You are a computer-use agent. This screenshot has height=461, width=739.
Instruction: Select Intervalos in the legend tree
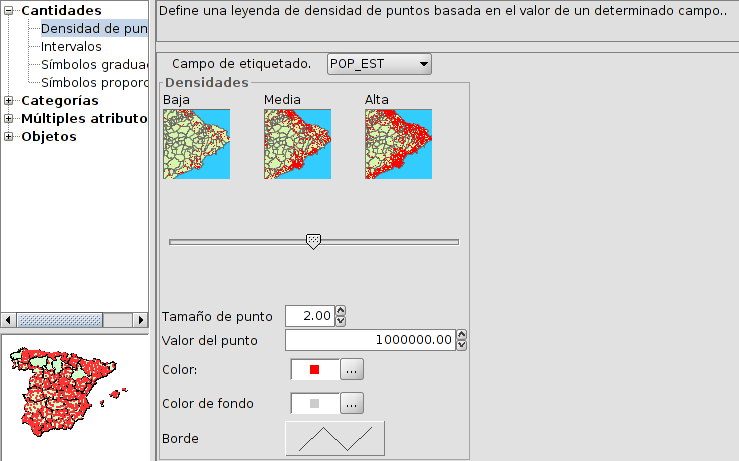(71, 47)
